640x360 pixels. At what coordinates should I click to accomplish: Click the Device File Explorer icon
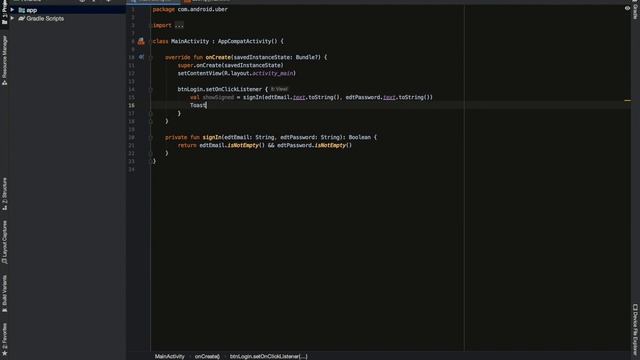point(635,307)
